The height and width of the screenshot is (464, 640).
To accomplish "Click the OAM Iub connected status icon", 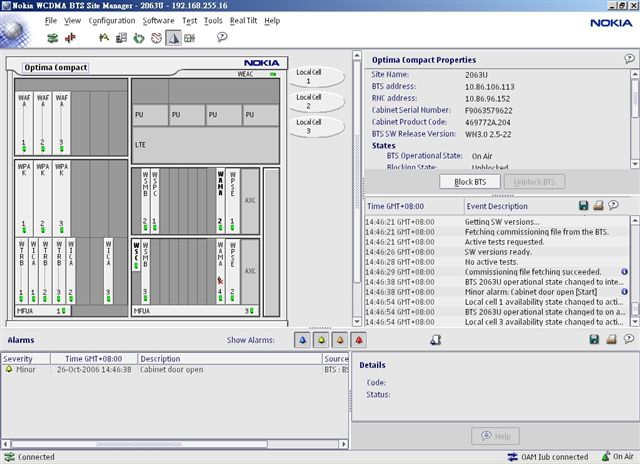I will pyautogui.click(x=512, y=457).
